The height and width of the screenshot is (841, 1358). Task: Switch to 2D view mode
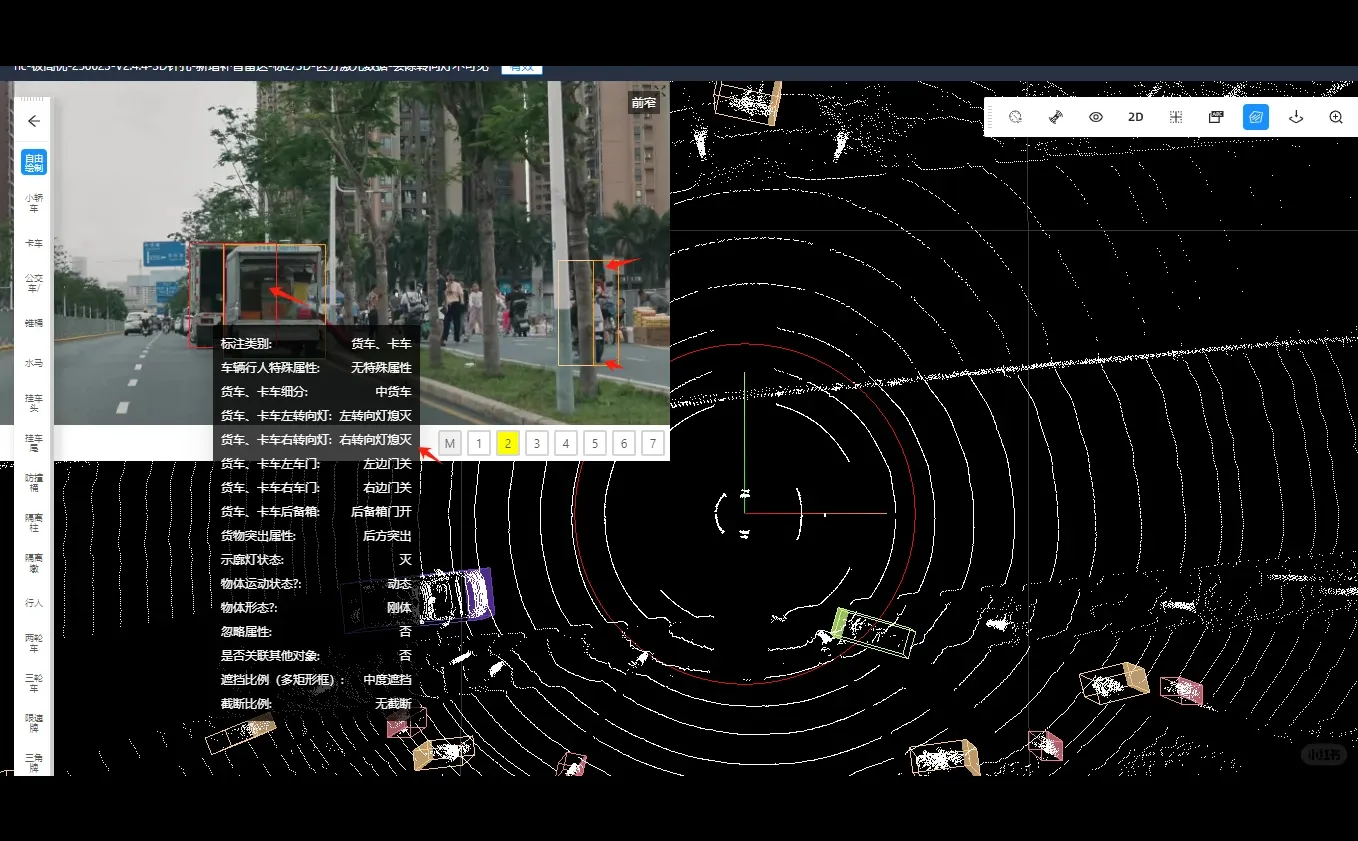[1136, 117]
